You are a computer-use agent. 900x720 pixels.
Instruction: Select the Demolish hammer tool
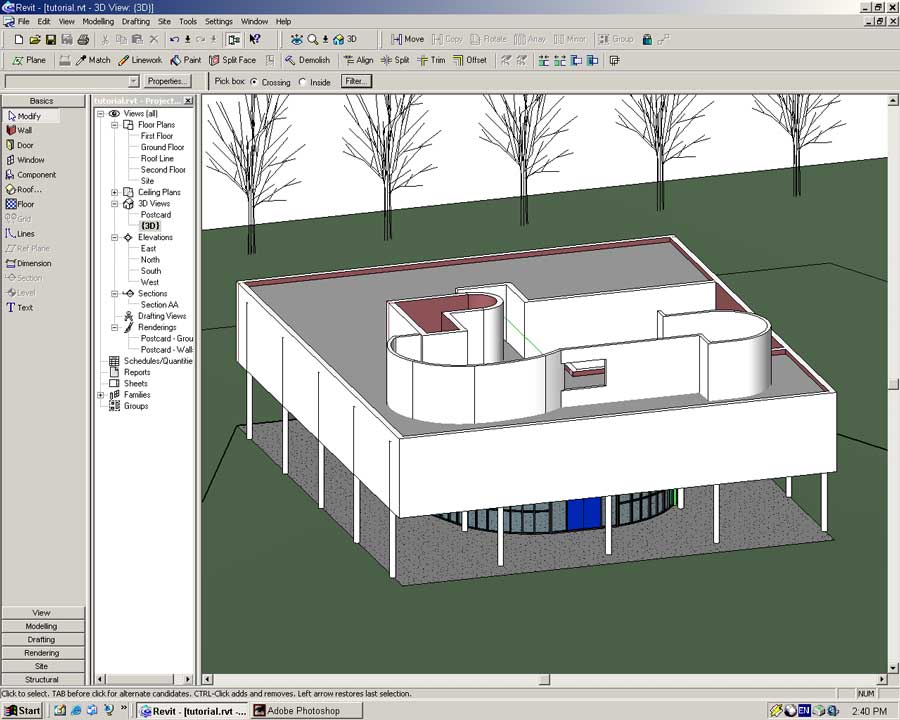coord(308,60)
